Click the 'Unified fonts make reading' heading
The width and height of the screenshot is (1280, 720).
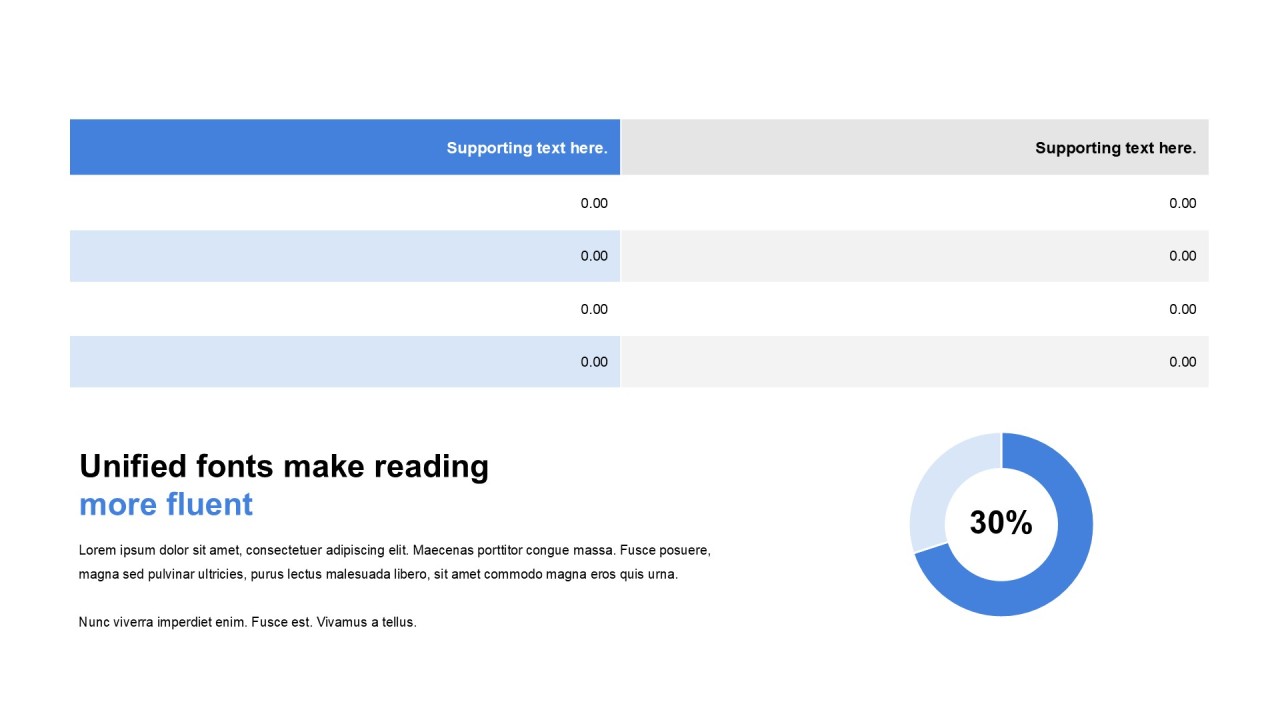(284, 466)
